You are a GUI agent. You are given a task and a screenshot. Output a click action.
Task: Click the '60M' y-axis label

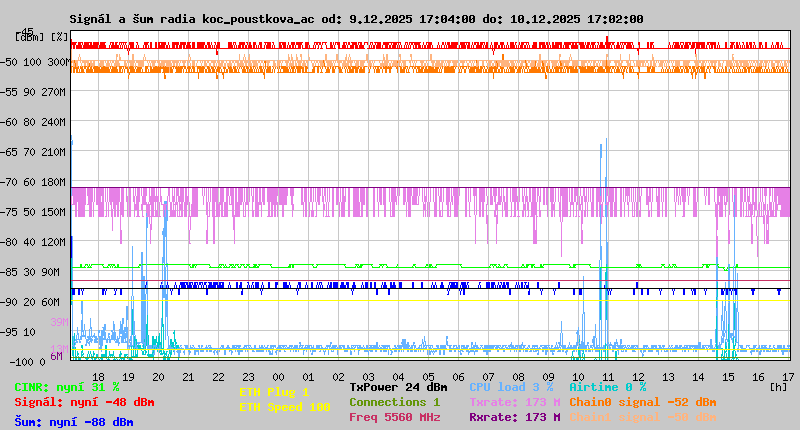(51, 302)
